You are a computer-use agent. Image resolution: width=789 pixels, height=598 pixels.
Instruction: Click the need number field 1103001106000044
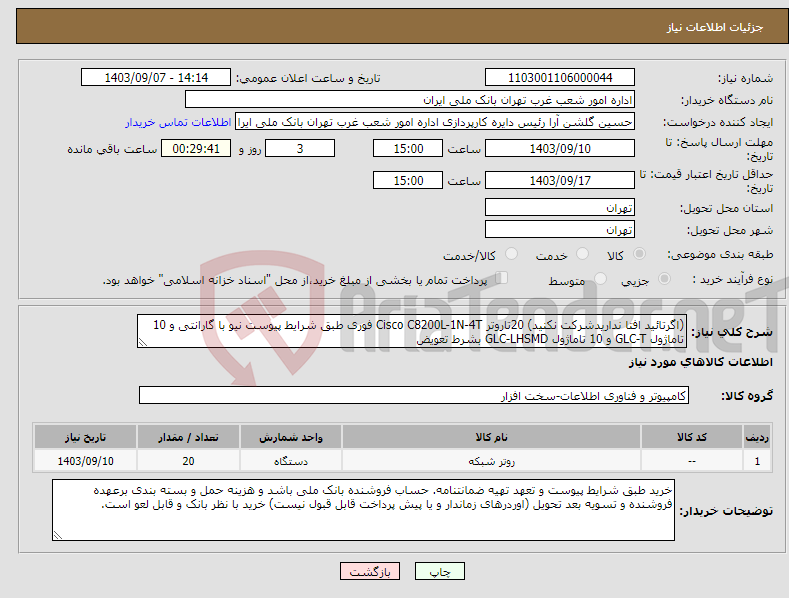point(560,78)
